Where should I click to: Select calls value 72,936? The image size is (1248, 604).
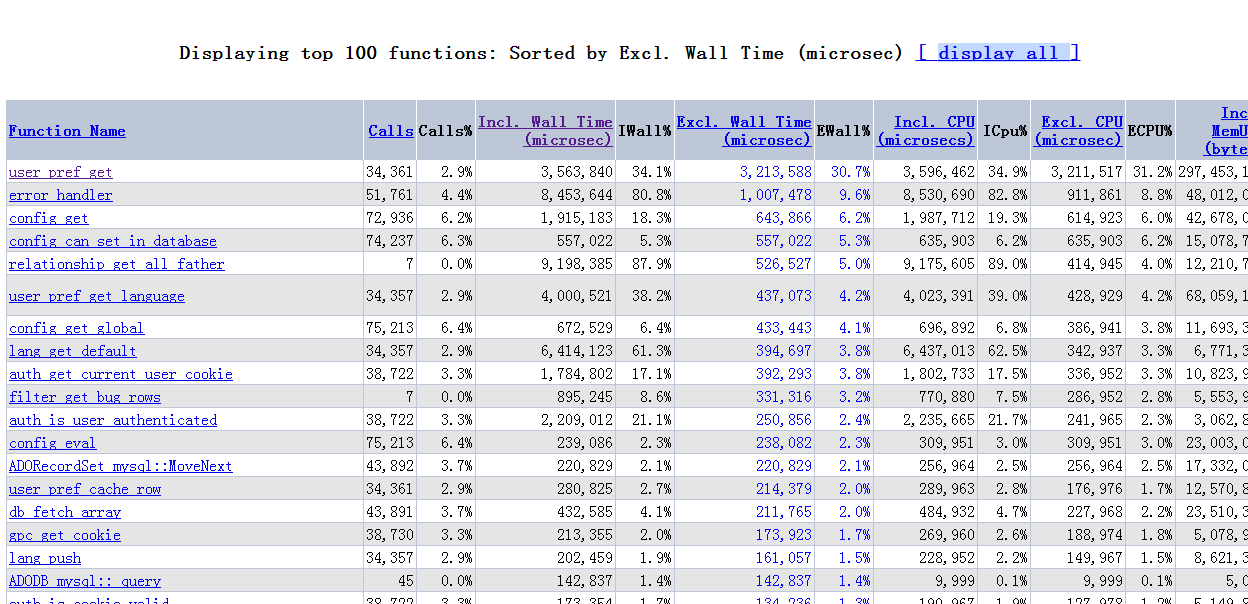[x=389, y=218]
